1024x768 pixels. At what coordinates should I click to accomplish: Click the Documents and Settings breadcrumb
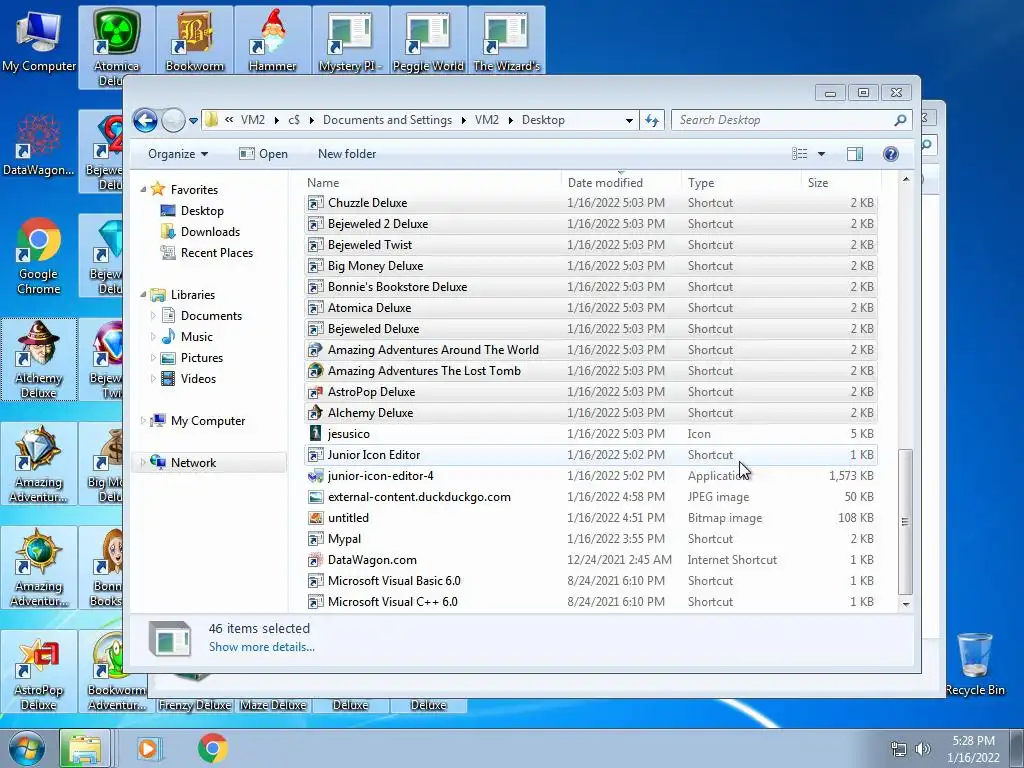pos(387,120)
